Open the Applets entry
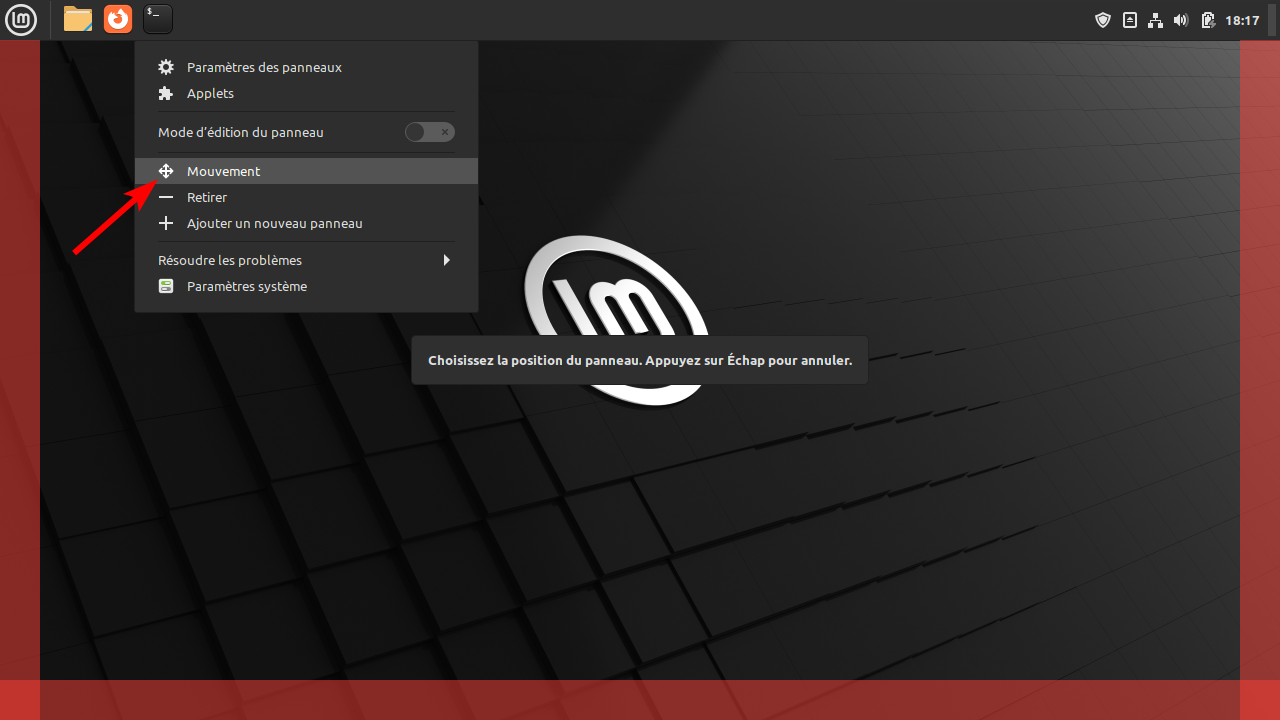 [306, 93]
